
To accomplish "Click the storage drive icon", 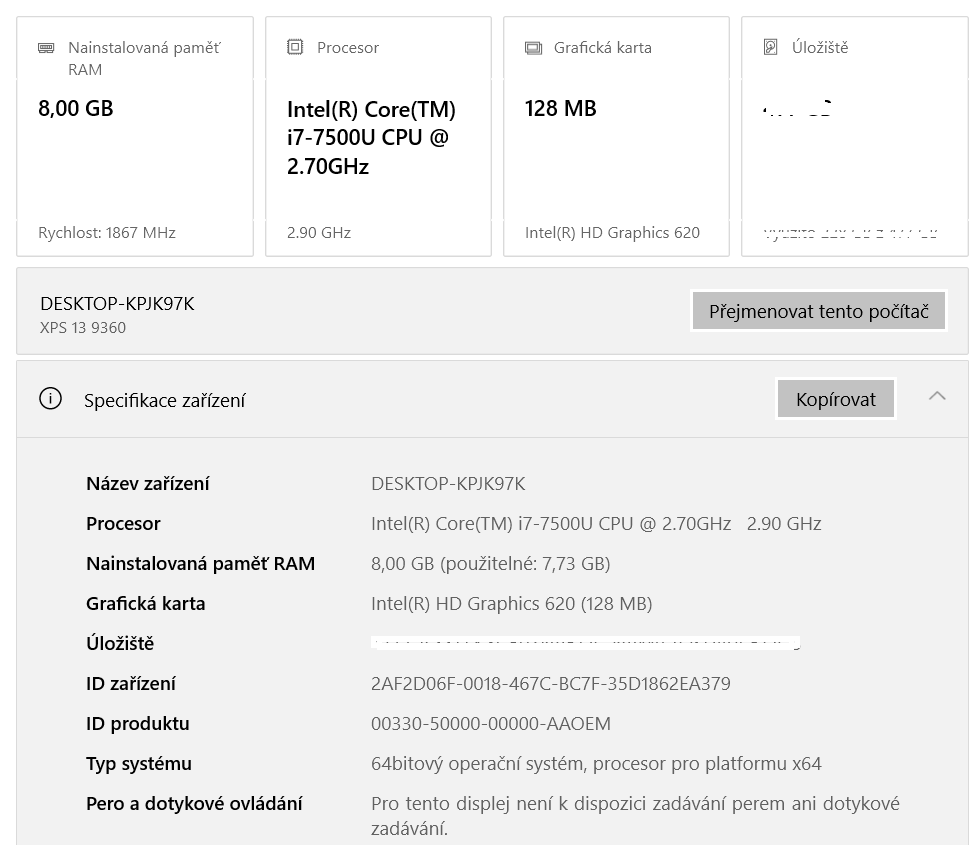I will point(770,47).
